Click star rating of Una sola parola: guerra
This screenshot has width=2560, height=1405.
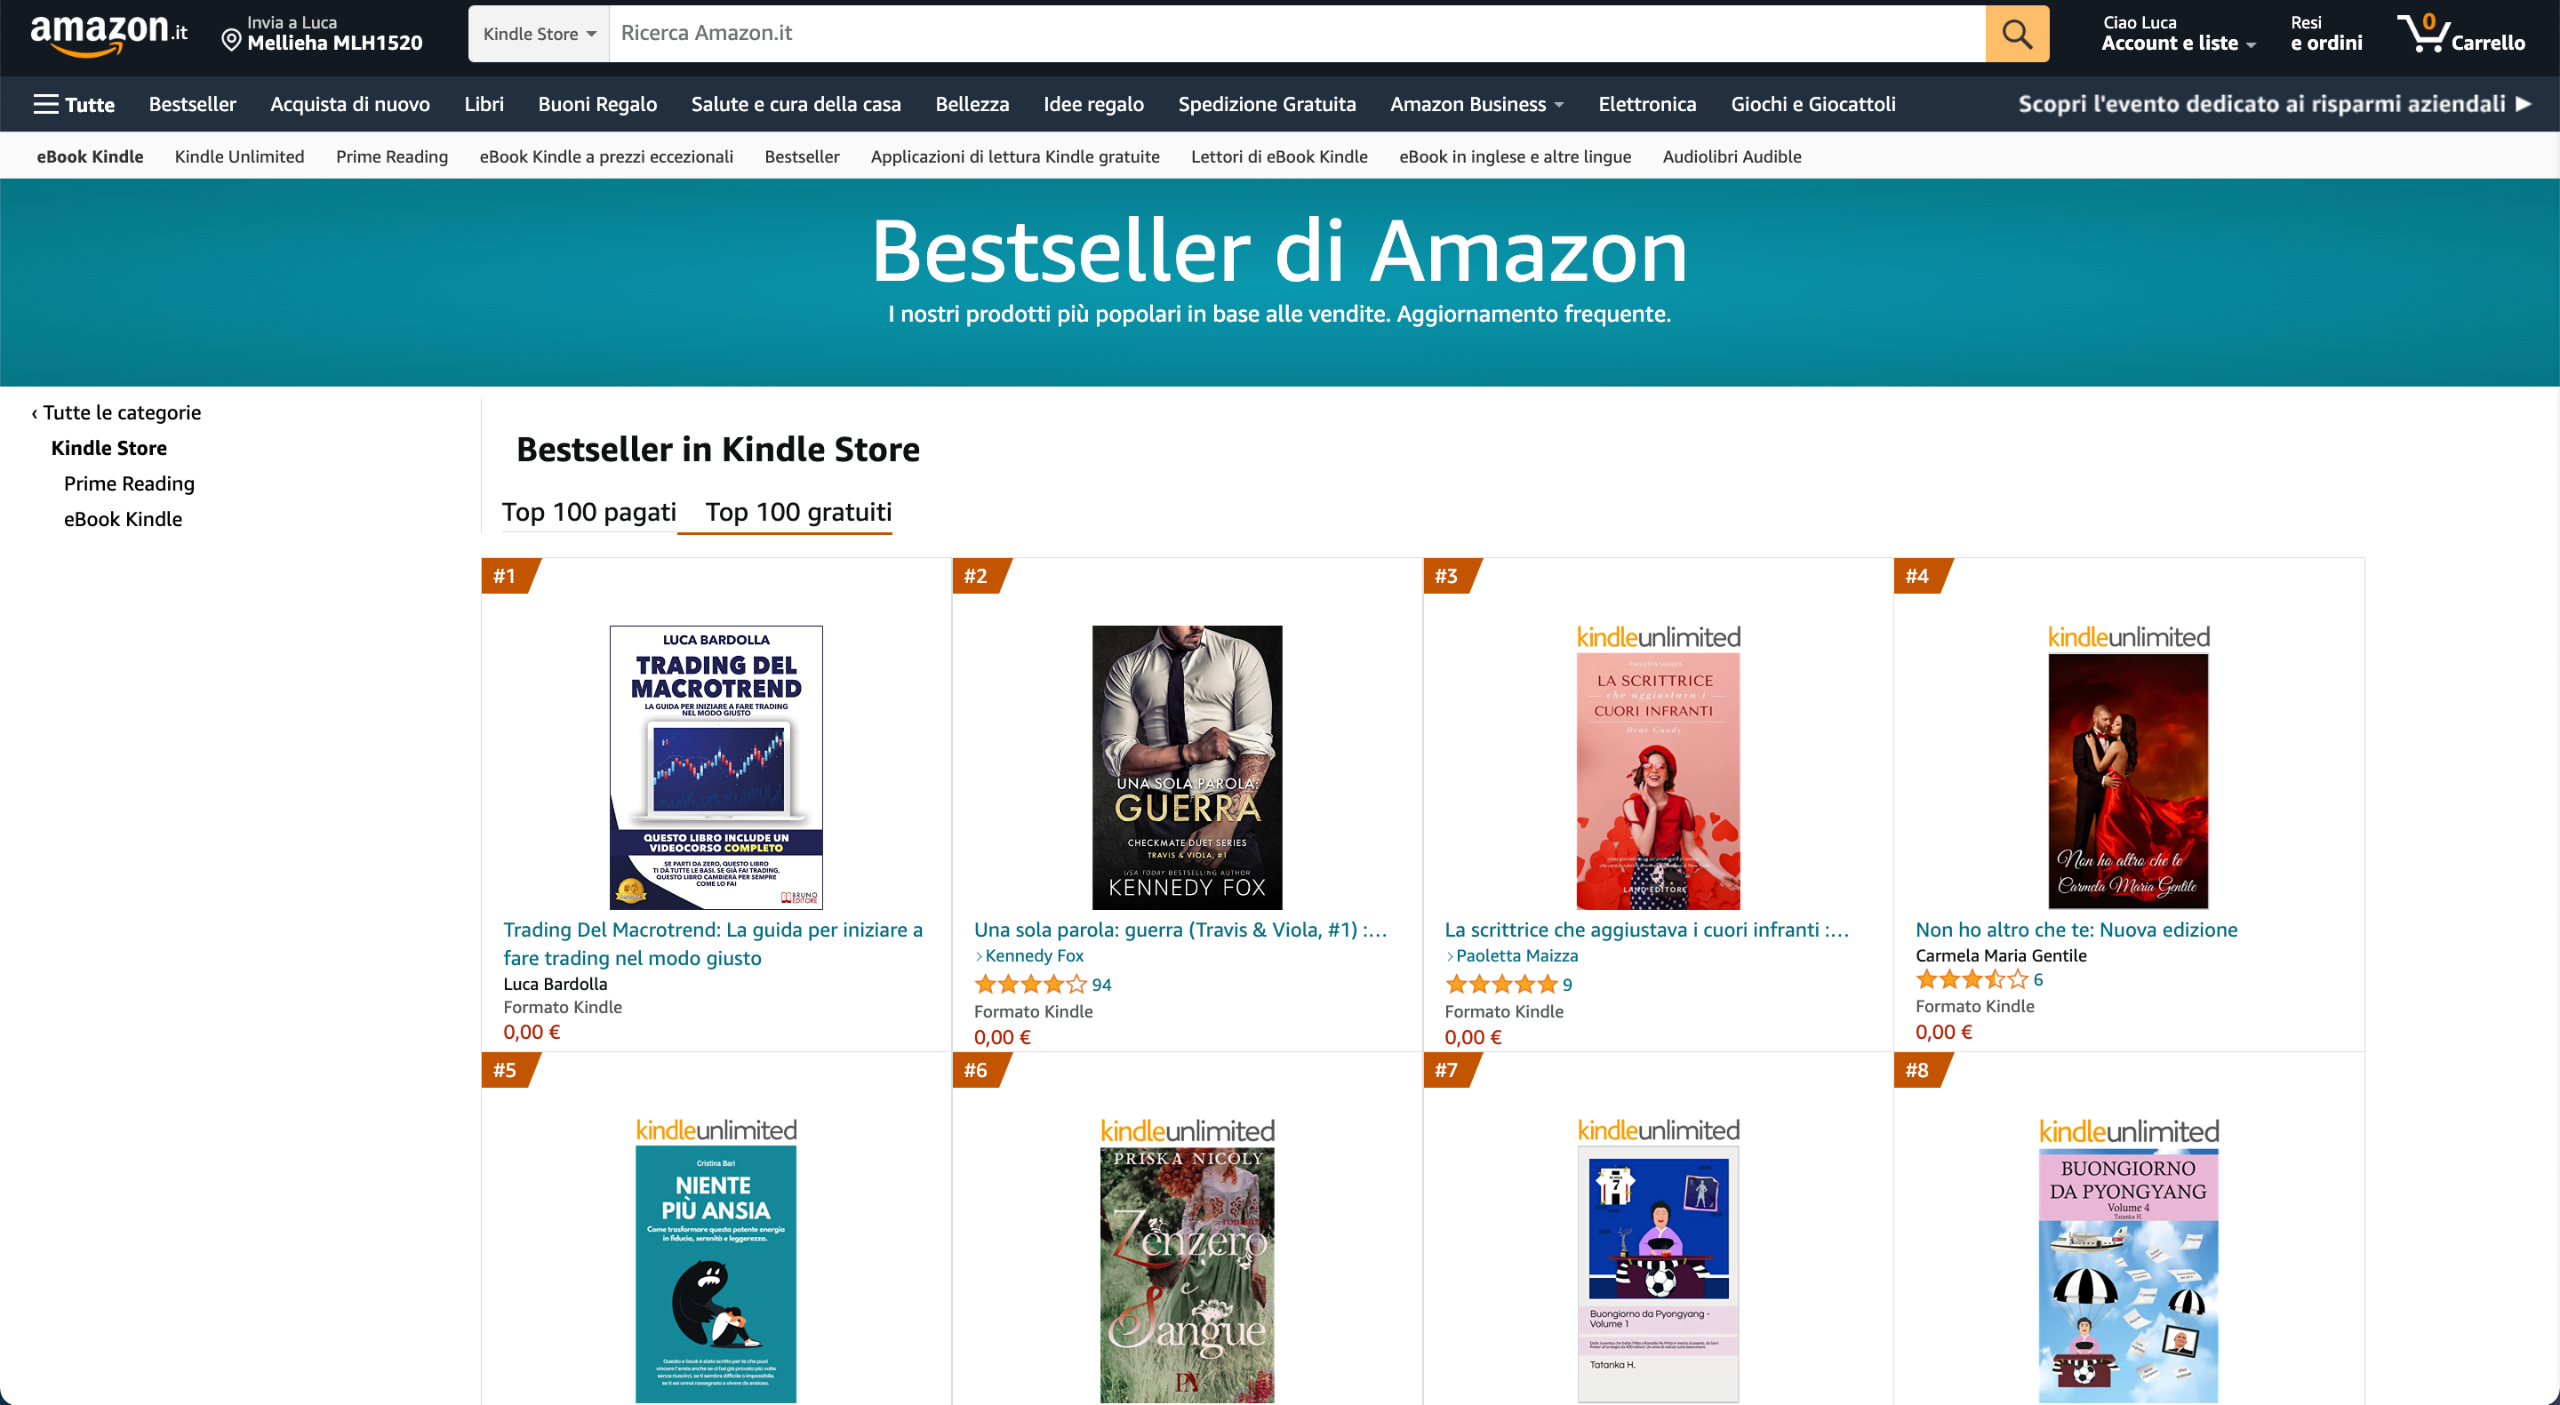pyautogui.click(x=1030, y=984)
